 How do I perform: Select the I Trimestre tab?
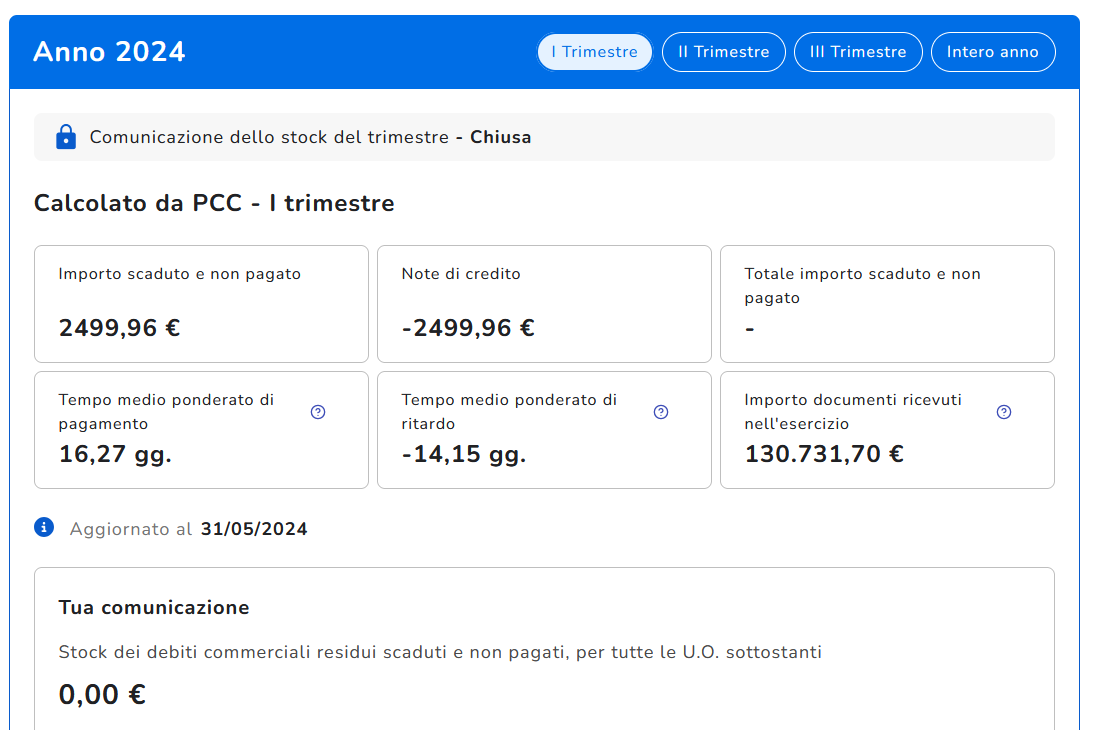tap(595, 52)
